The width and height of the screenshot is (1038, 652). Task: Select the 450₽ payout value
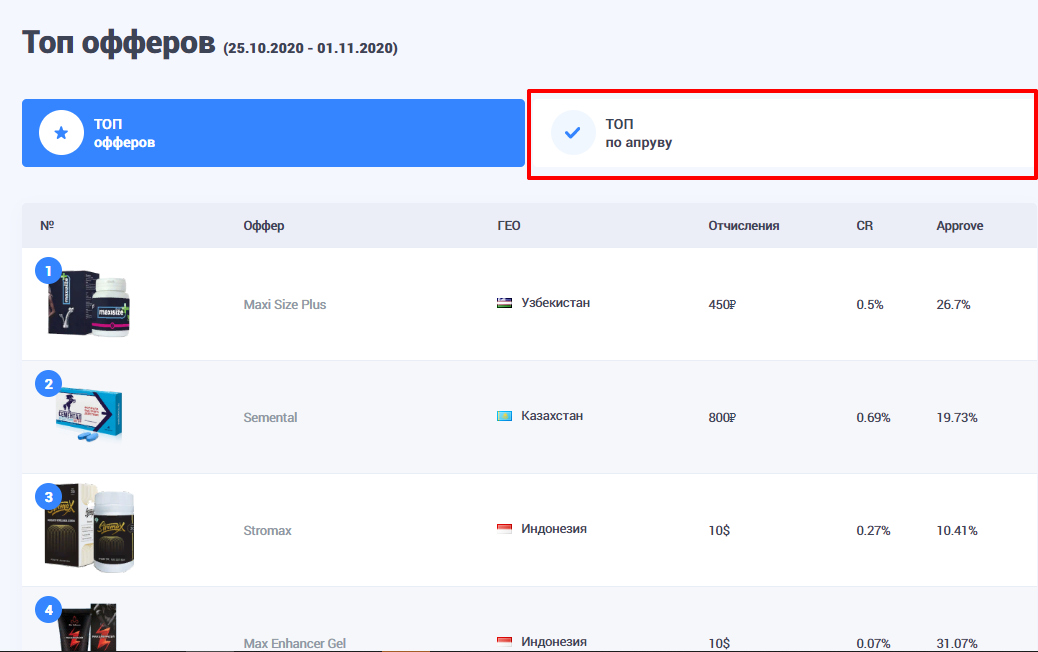point(722,304)
